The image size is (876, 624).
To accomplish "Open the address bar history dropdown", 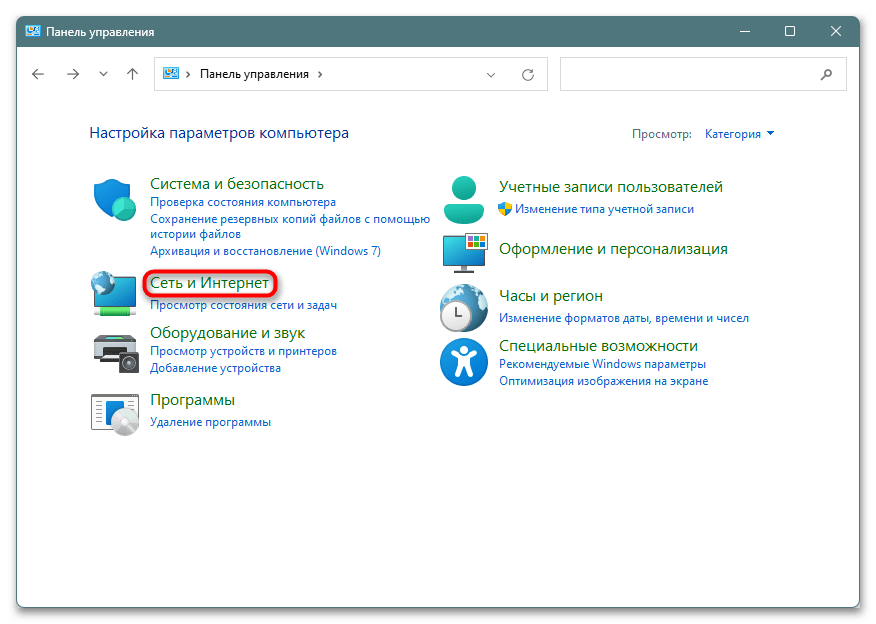I will pyautogui.click(x=491, y=75).
